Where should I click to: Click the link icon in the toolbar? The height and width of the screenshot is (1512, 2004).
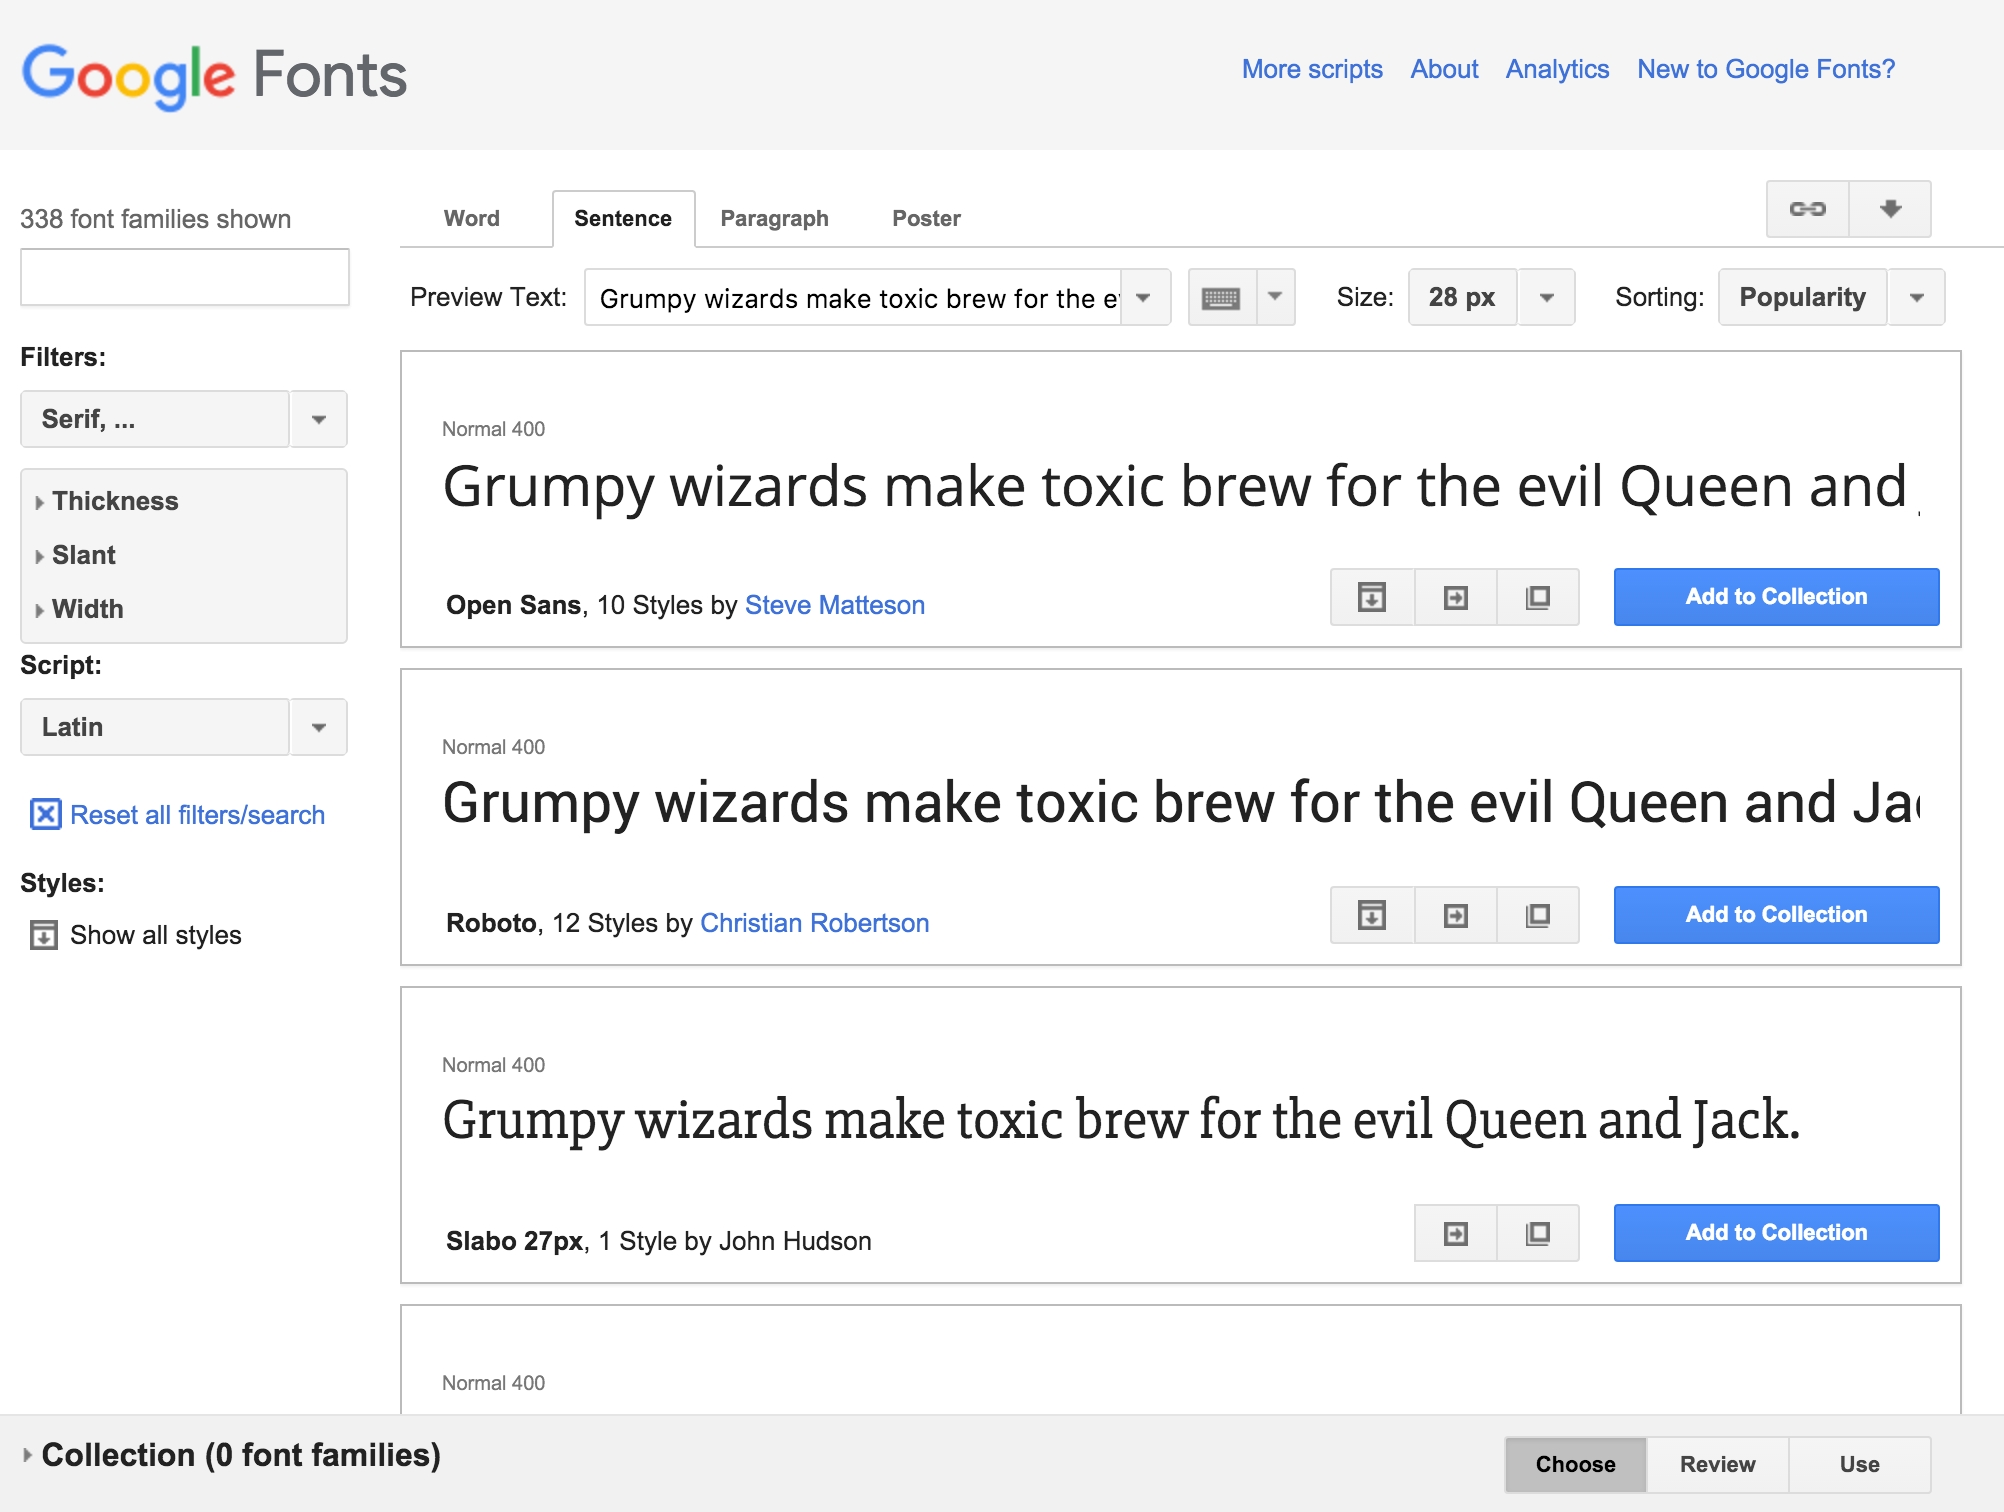point(1807,209)
